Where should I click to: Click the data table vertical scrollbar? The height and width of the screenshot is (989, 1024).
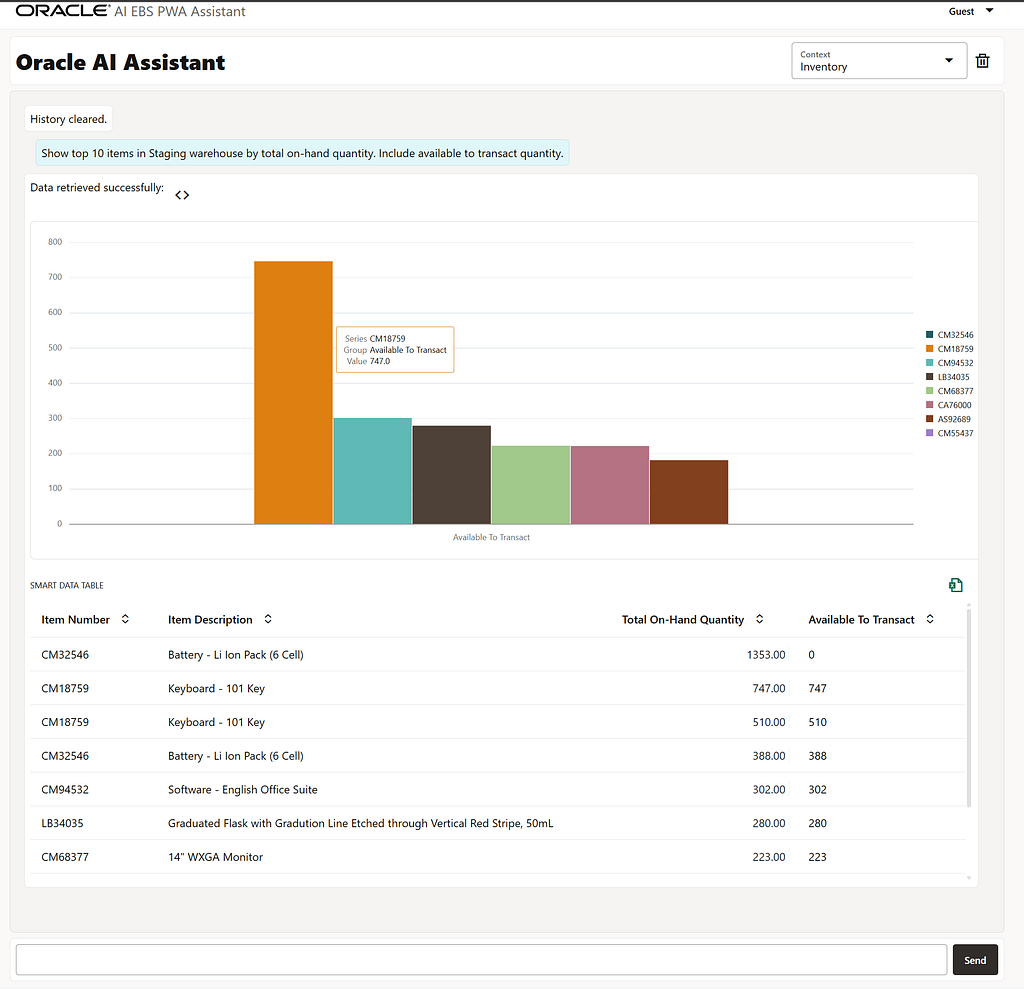pyautogui.click(x=968, y=707)
